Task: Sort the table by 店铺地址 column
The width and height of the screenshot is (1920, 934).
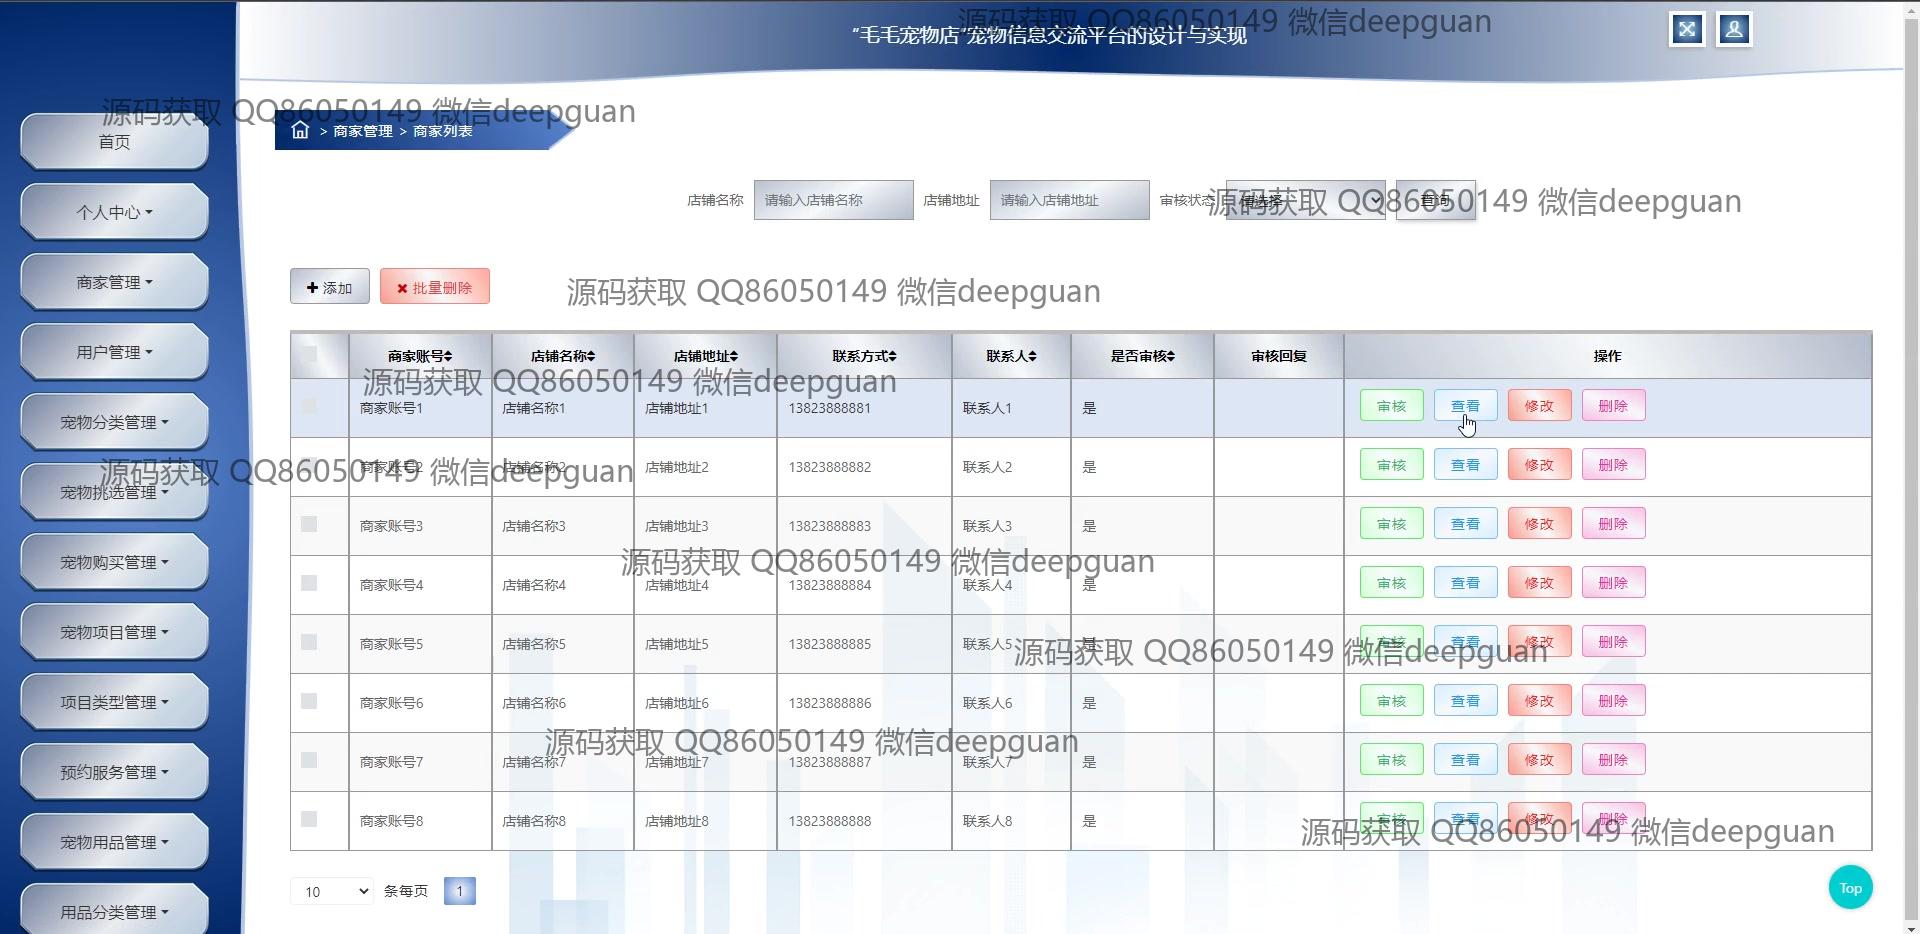Action: [x=706, y=356]
